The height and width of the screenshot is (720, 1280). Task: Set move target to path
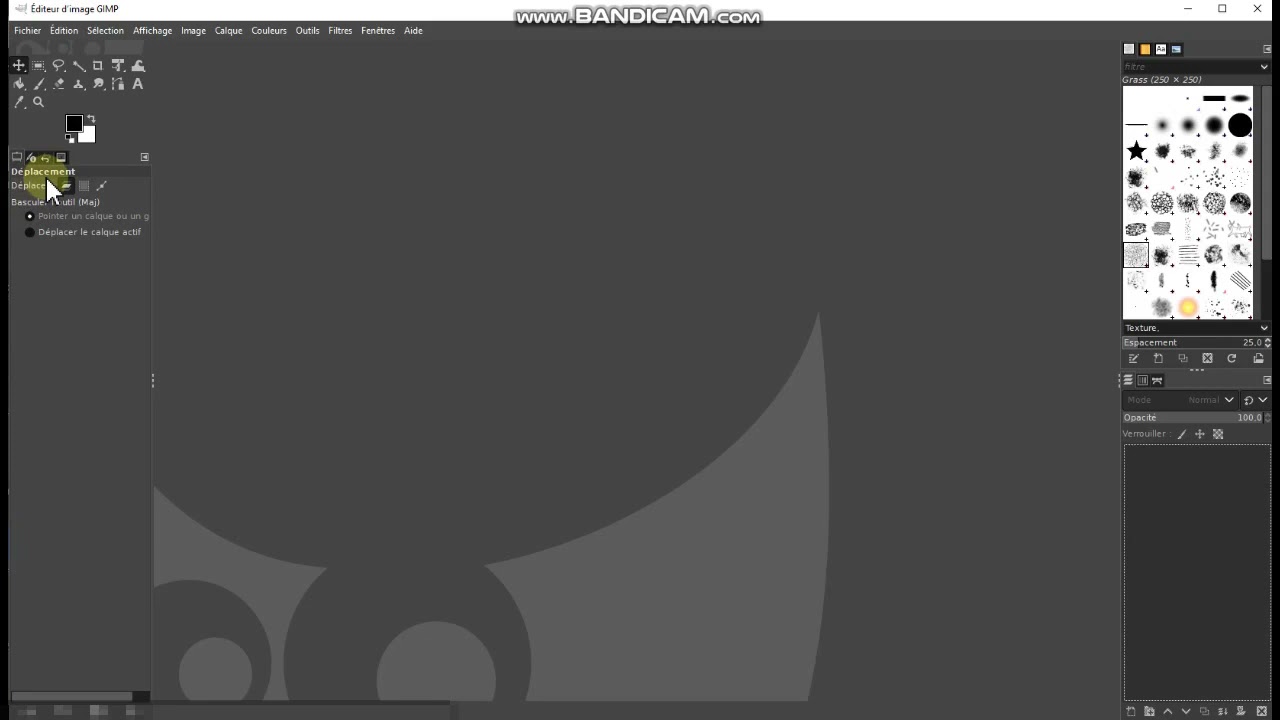pos(102,185)
